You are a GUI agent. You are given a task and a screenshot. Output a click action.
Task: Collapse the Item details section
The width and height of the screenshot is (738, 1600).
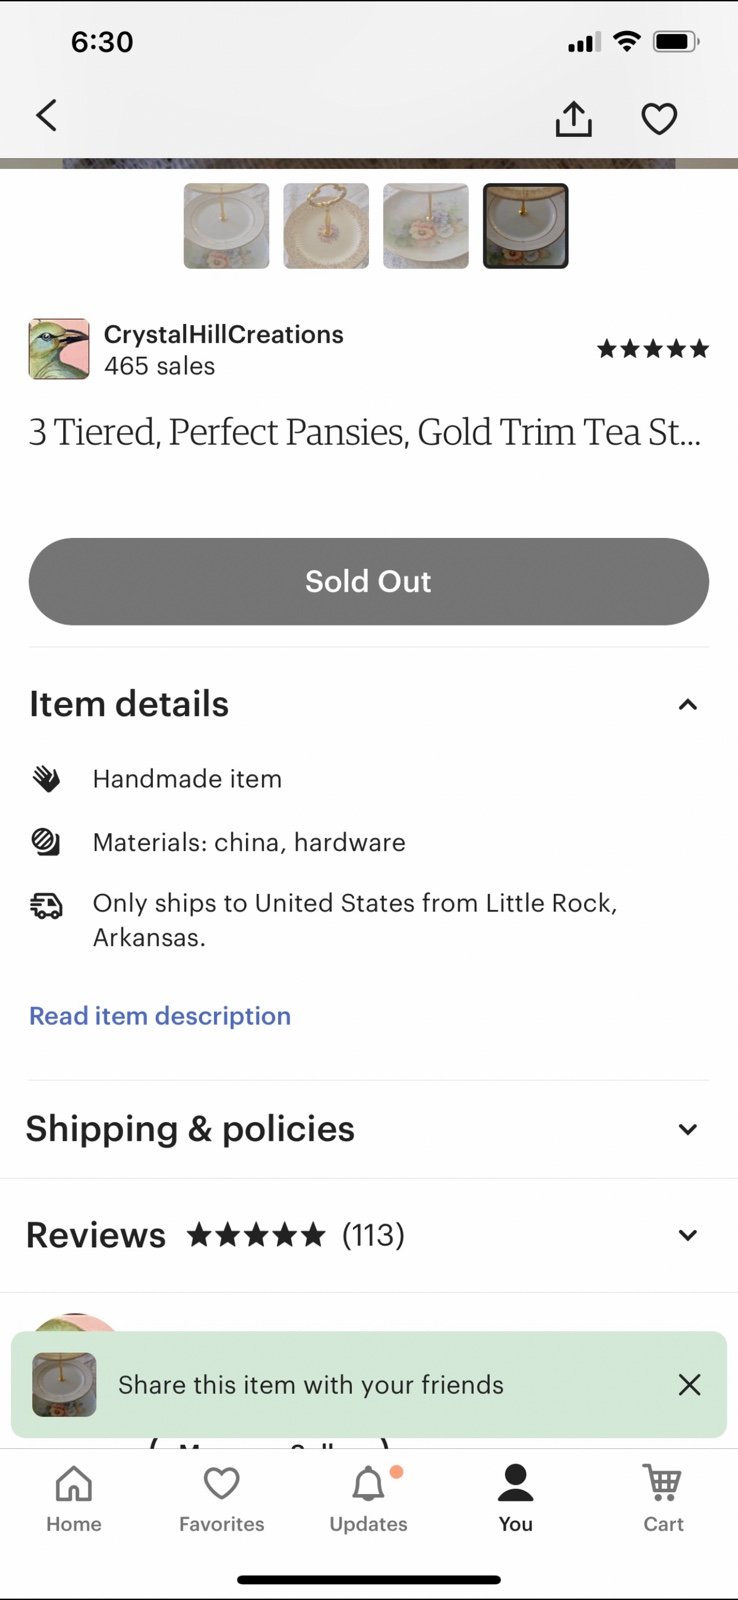(687, 705)
